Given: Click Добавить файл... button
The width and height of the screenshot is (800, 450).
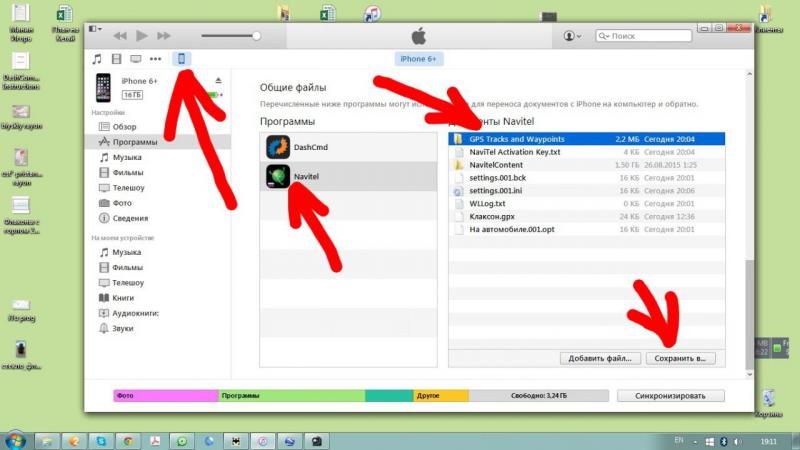Looking at the screenshot, I should pos(600,359).
